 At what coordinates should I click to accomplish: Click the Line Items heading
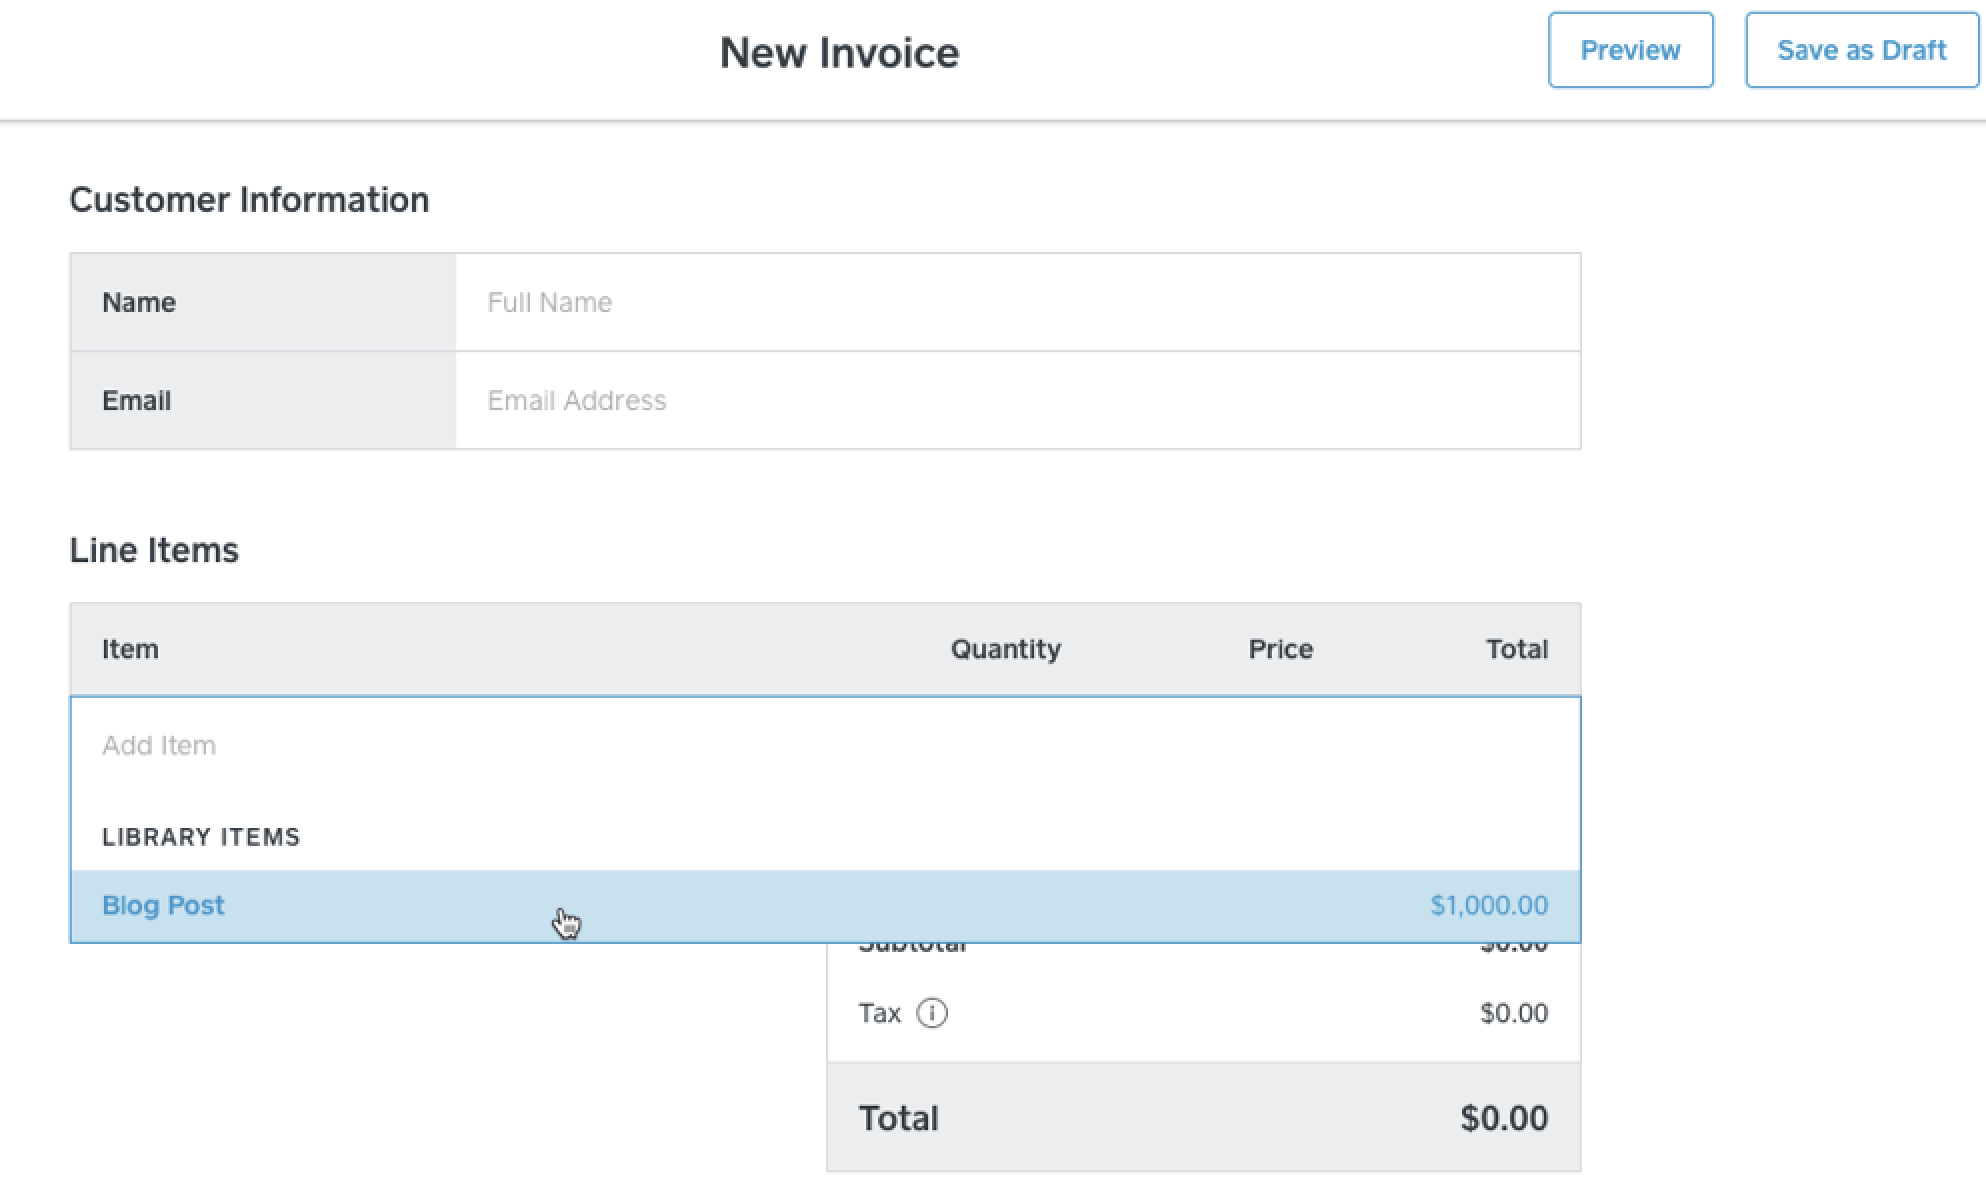154,550
